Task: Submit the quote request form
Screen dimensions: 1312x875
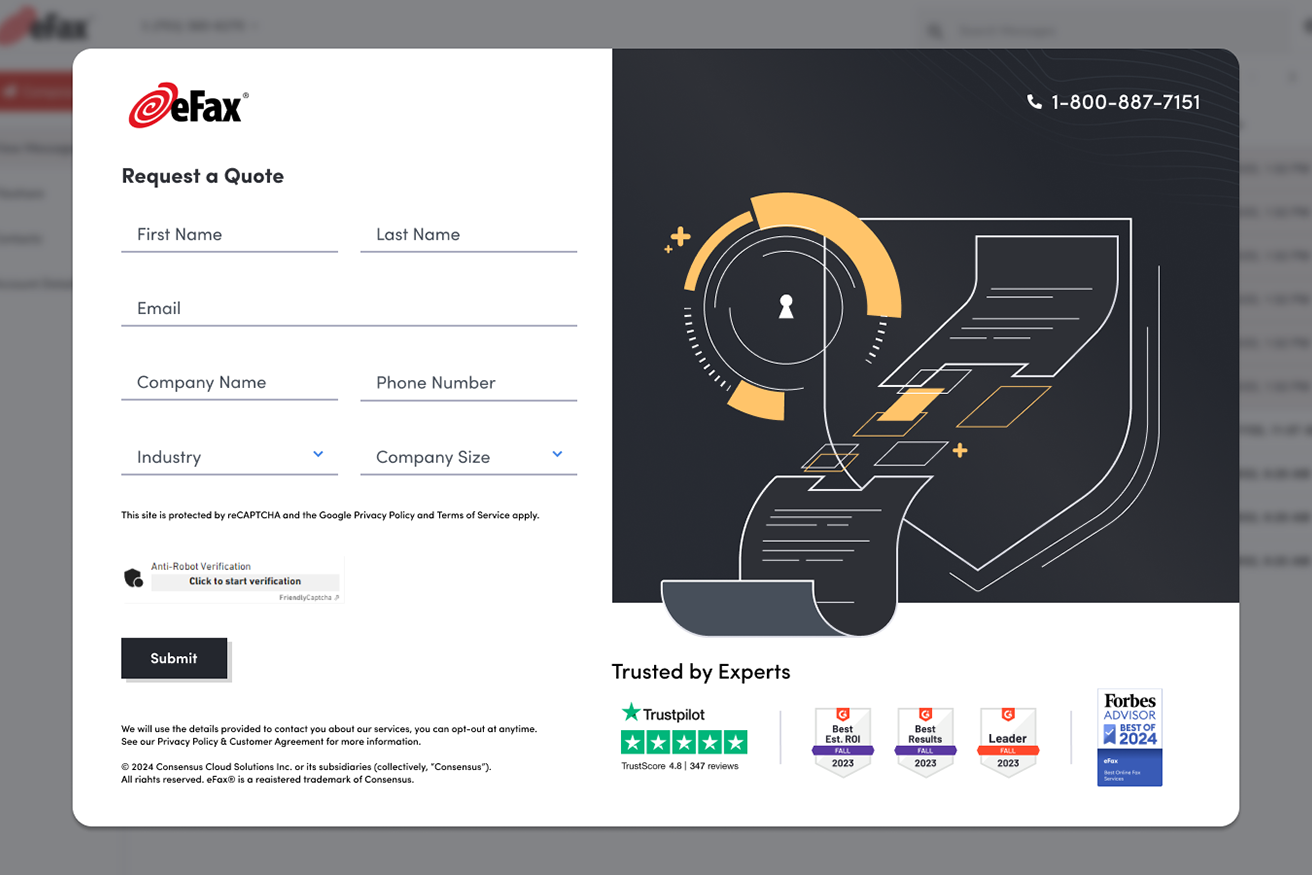Action: coord(174,658)
